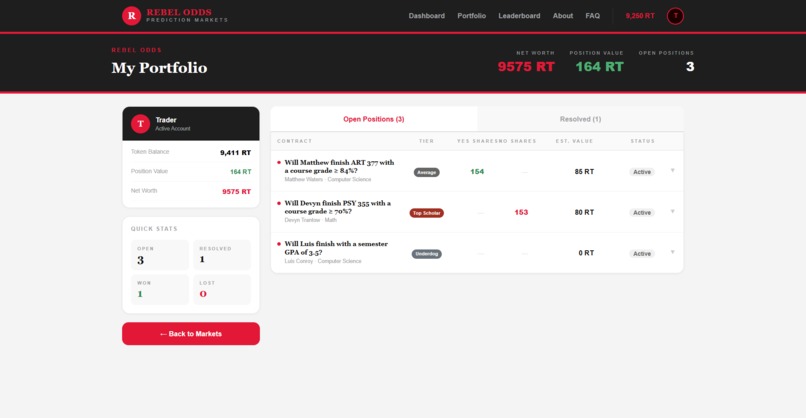Expand the Devyn PSY 355 position row

point(672,211)
